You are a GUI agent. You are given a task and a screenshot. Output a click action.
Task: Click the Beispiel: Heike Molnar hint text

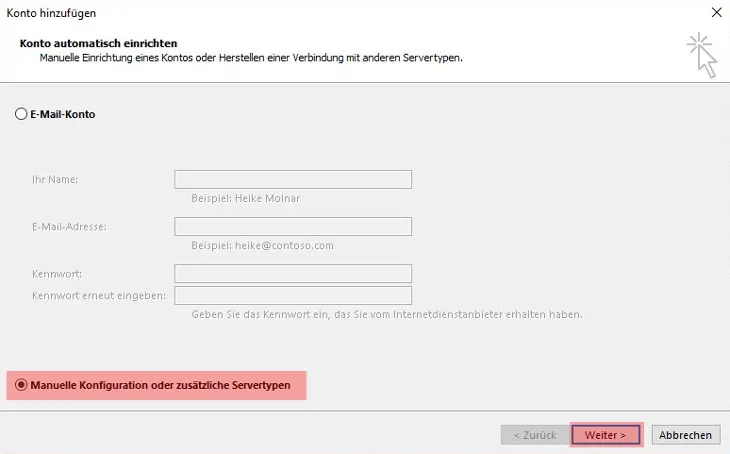point(245,198)
